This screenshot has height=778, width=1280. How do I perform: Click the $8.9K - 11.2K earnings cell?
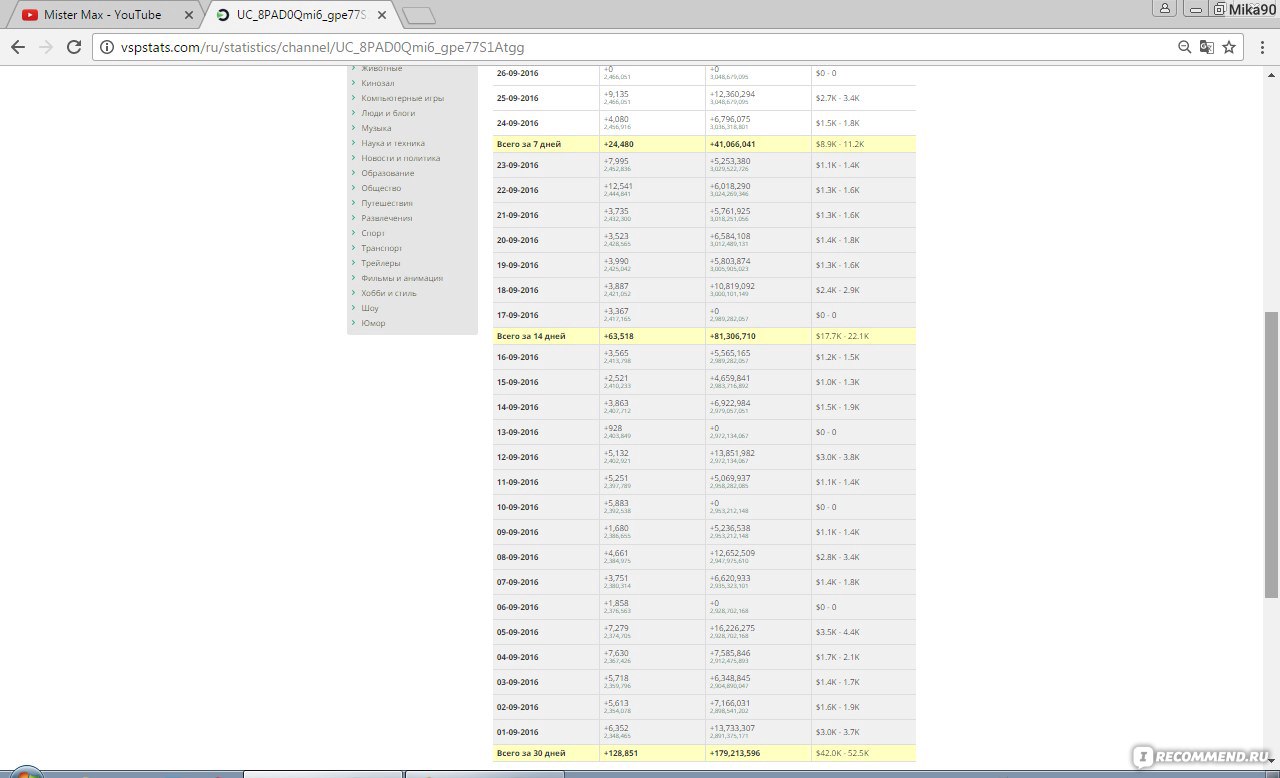840,144
